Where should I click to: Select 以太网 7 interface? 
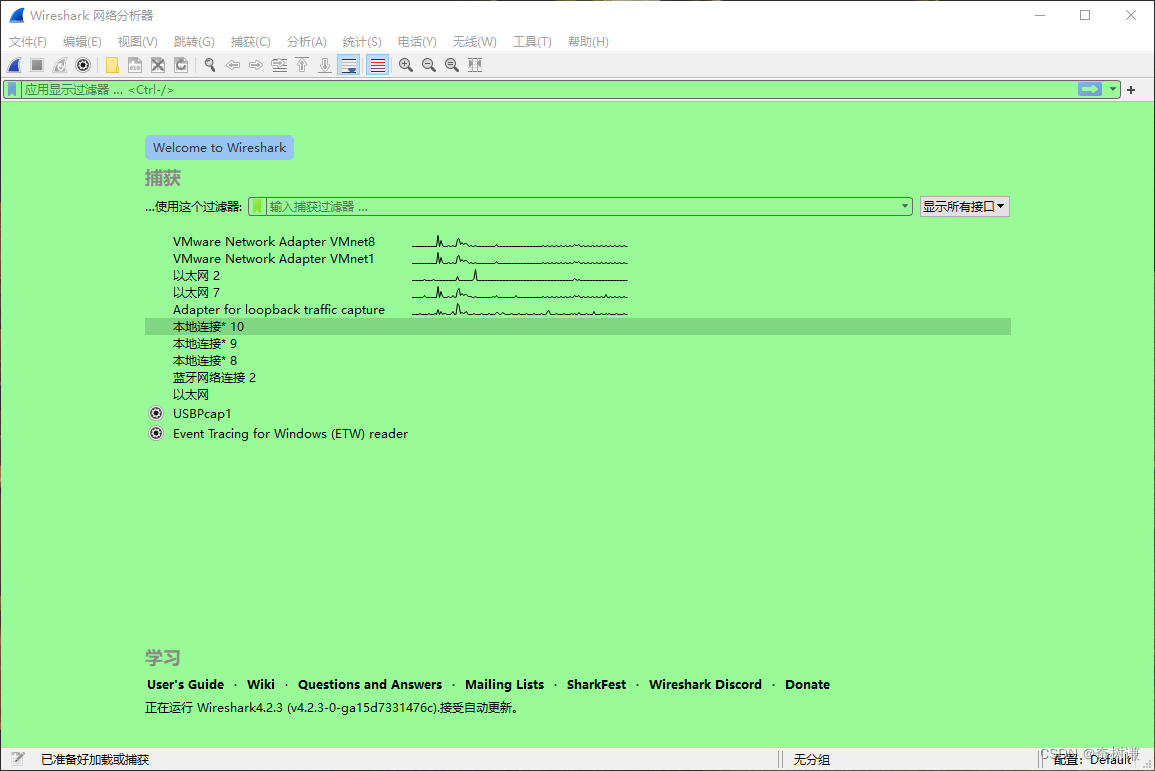pyautogui.click(x=578, y=292)
